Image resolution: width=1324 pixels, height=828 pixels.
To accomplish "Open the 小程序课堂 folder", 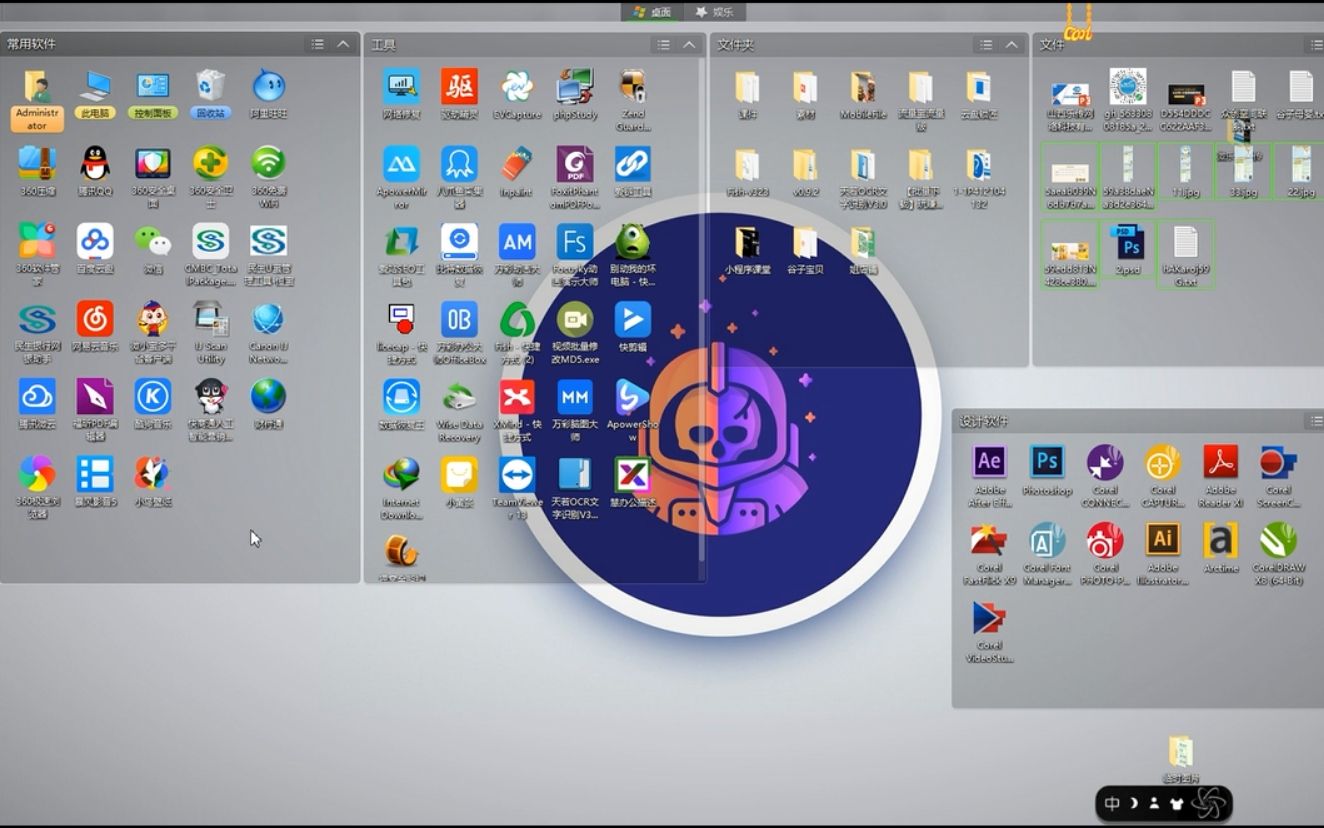I will coord(747,243).
